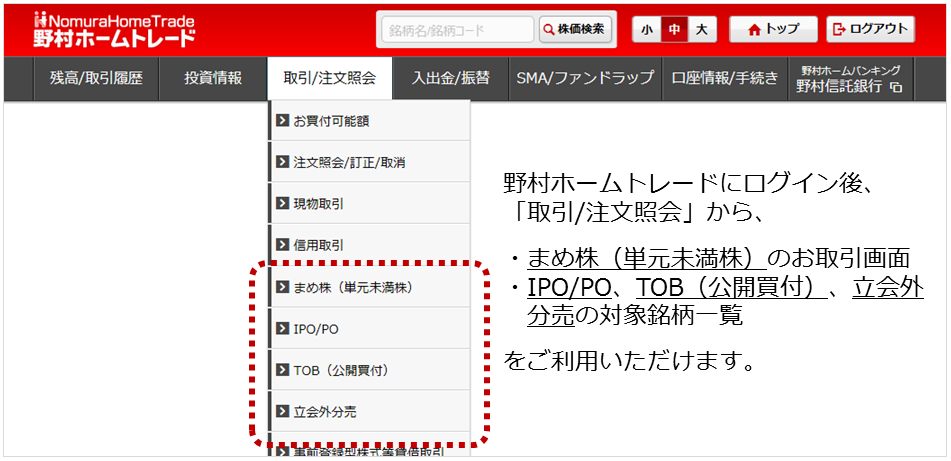Click external window icon next to 野村信託銀行
951x461 pixels.
point(895,88)
